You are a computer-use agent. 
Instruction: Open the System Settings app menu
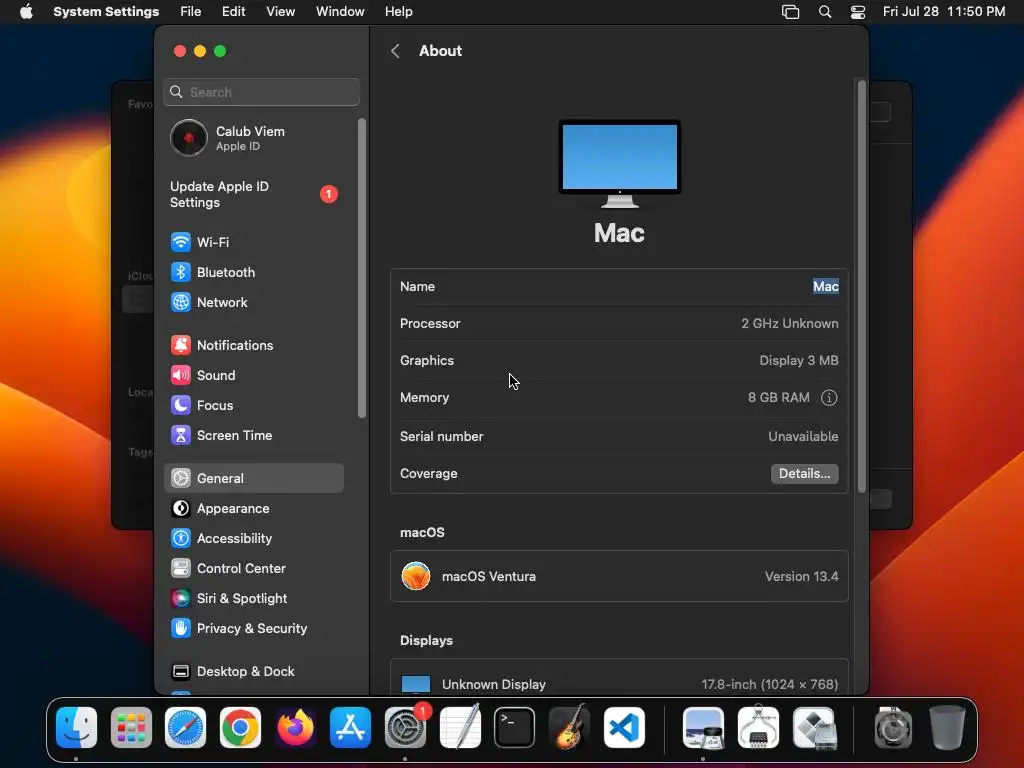[106, 12]
